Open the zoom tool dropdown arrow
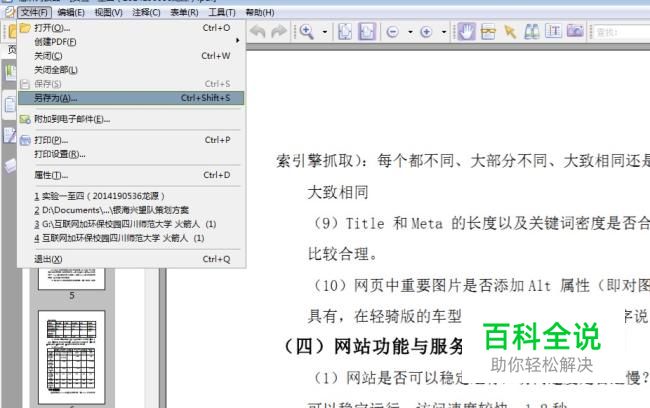Image resolution: width=650 pixels, height=408 pixels. (x=325, y=32)
